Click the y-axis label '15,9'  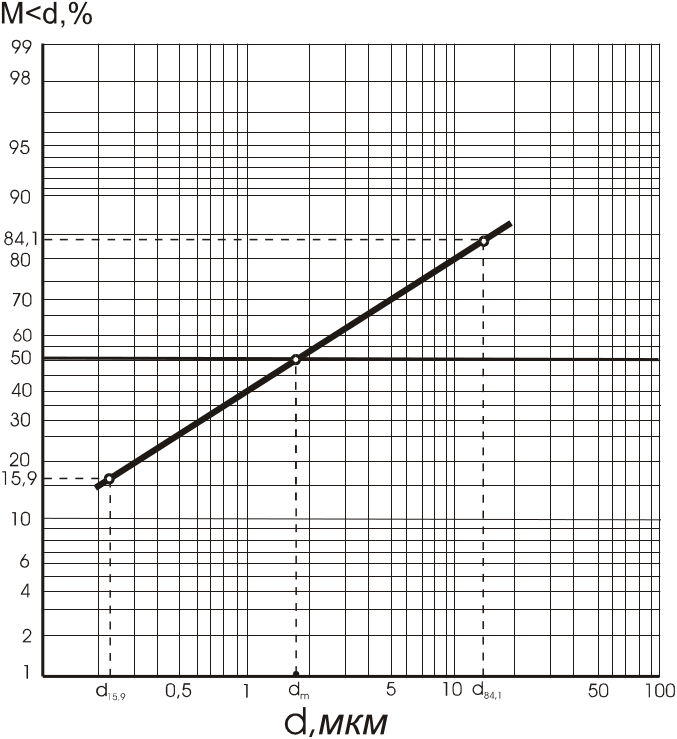coord(19,479)
